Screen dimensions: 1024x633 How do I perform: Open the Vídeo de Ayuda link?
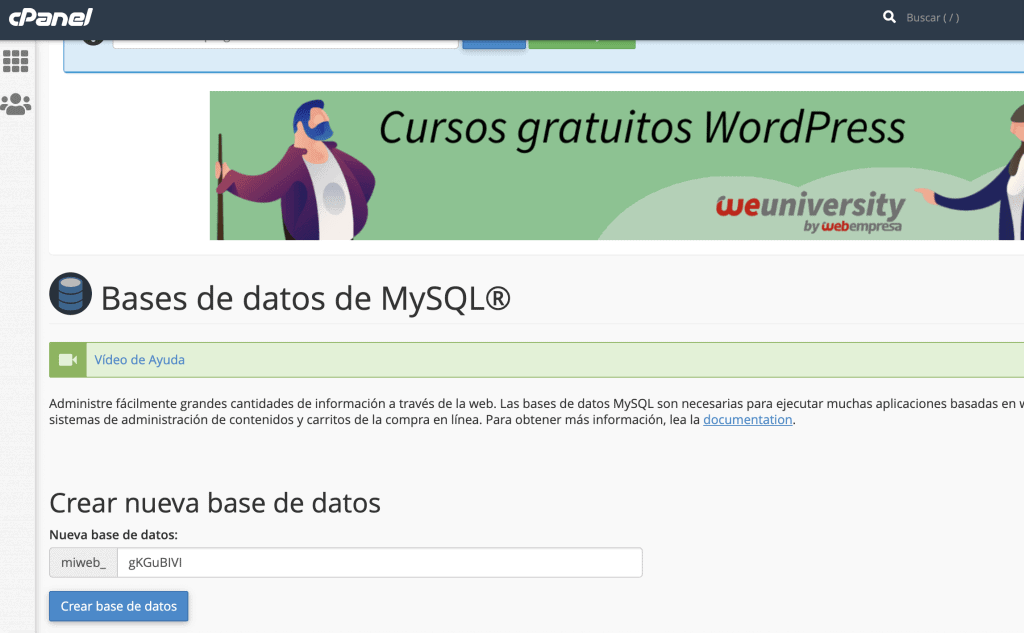tap(139, 360)
